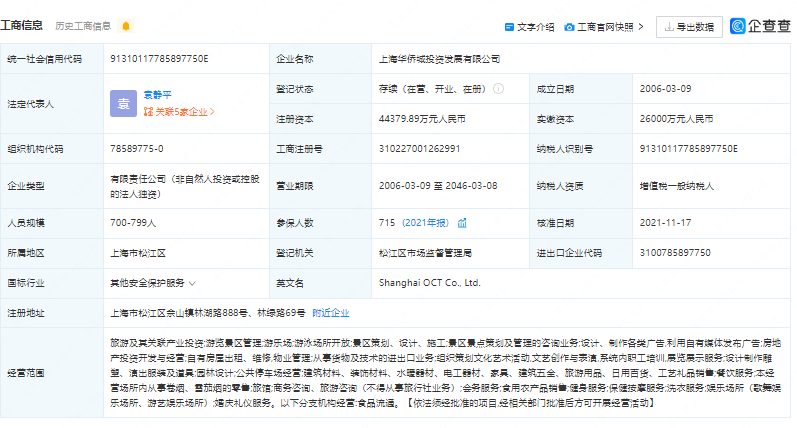Click business term 2006-03-09 至 2046-03-08
Viewport: 797px width, 428px height.
(438, 186)
